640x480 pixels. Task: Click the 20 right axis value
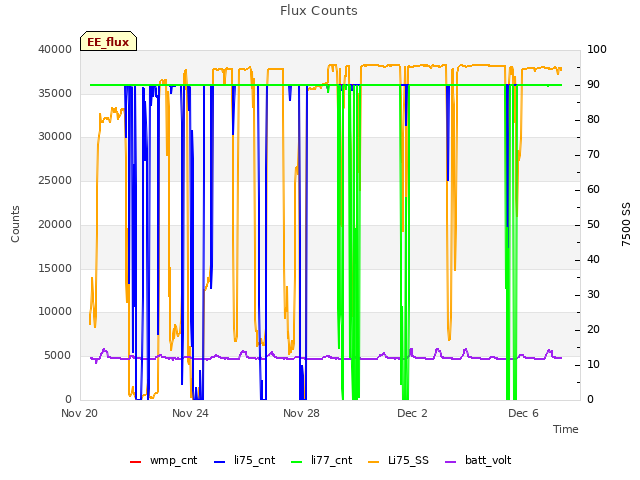coord(593,329)
